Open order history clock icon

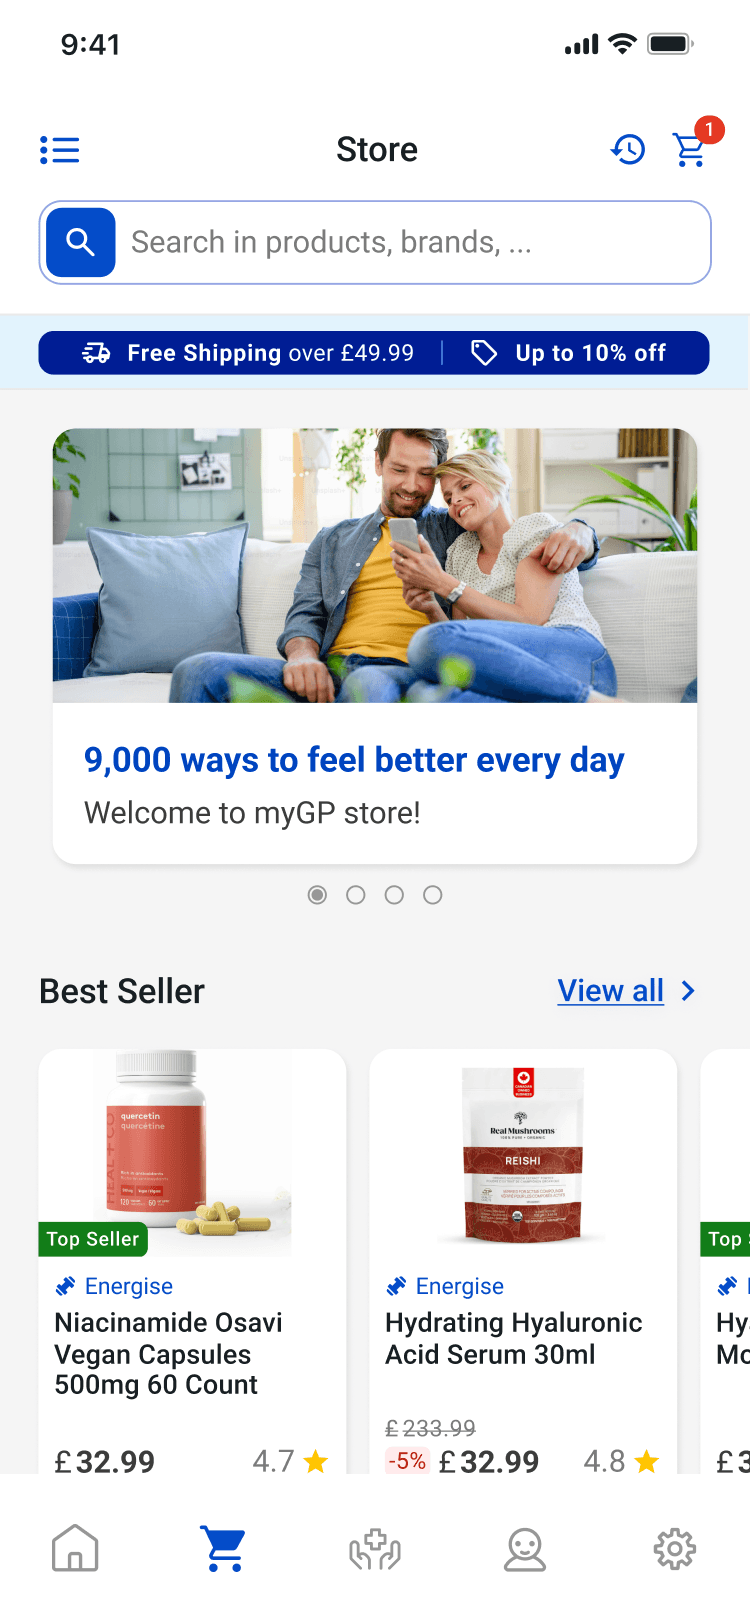point(628,150)
